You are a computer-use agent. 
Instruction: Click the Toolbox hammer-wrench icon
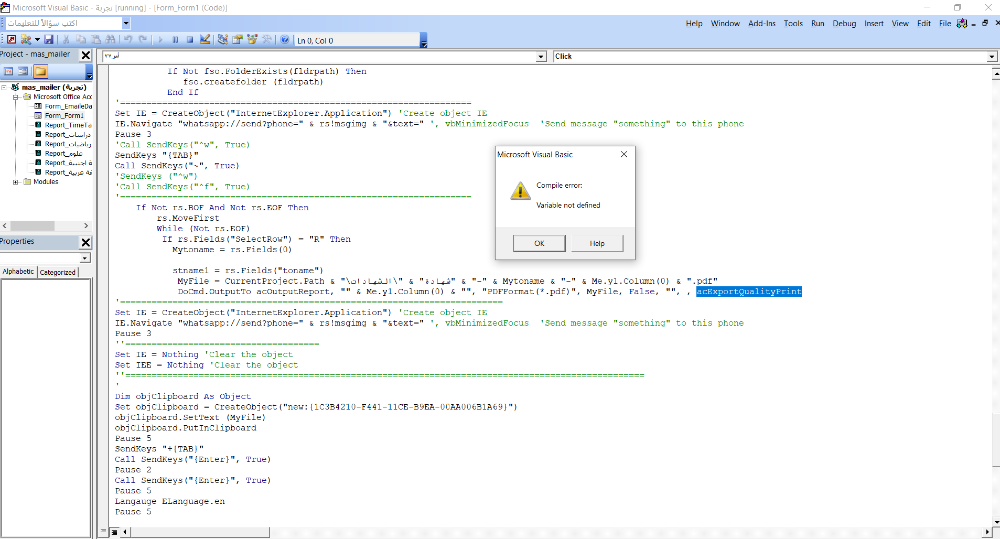(267, 40)
